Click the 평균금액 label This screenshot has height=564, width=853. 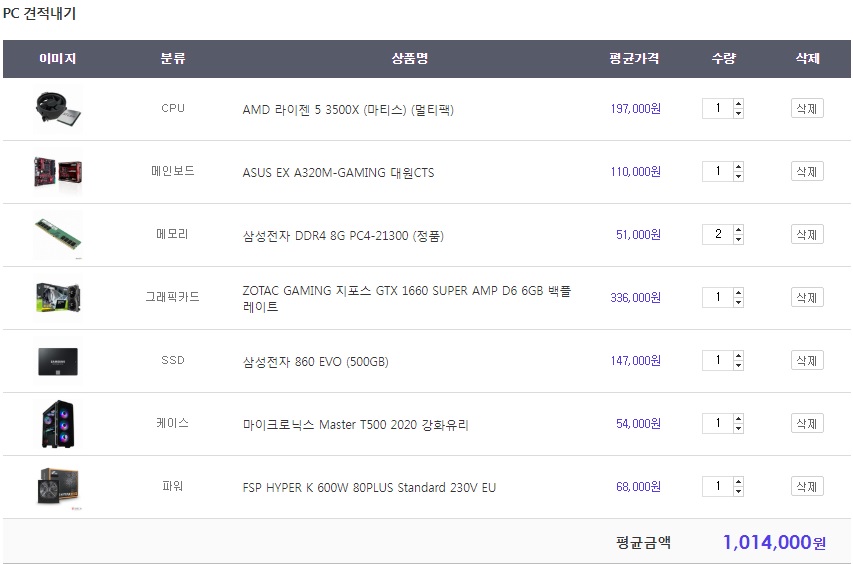pyautogui.click(x=644, y=542)
